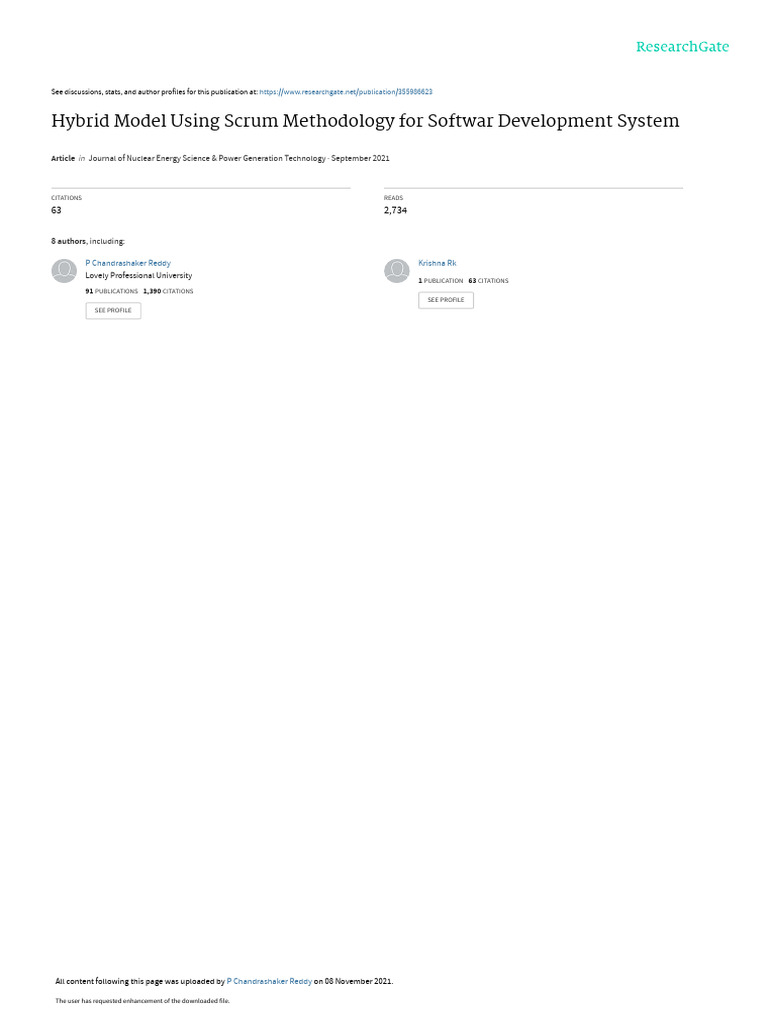Image resolution: width=768 pixels, height=1024 pixels.
Task: Click the 63 CITATIONS stat for Krishna Rk
Action: (x=488, y=281)
